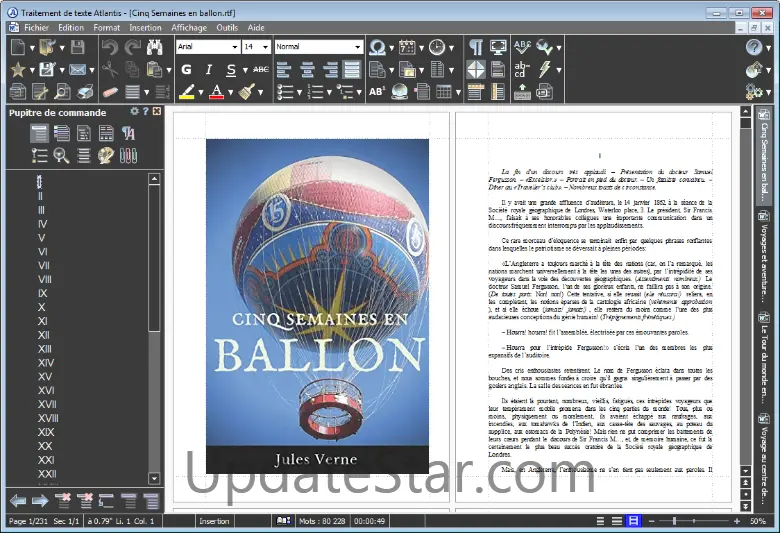Click the full screen monitor icon
780x533 pixels.
pyautogui.click(x=498, y=47)
